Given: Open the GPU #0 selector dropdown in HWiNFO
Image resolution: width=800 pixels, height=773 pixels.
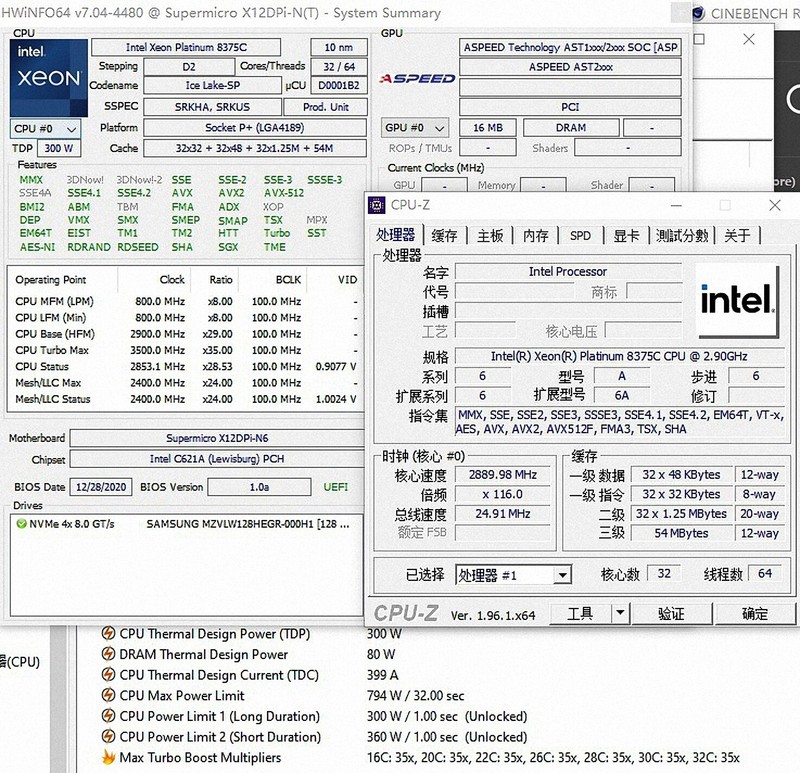Looking at the screenshot, I should coord(415,128).
